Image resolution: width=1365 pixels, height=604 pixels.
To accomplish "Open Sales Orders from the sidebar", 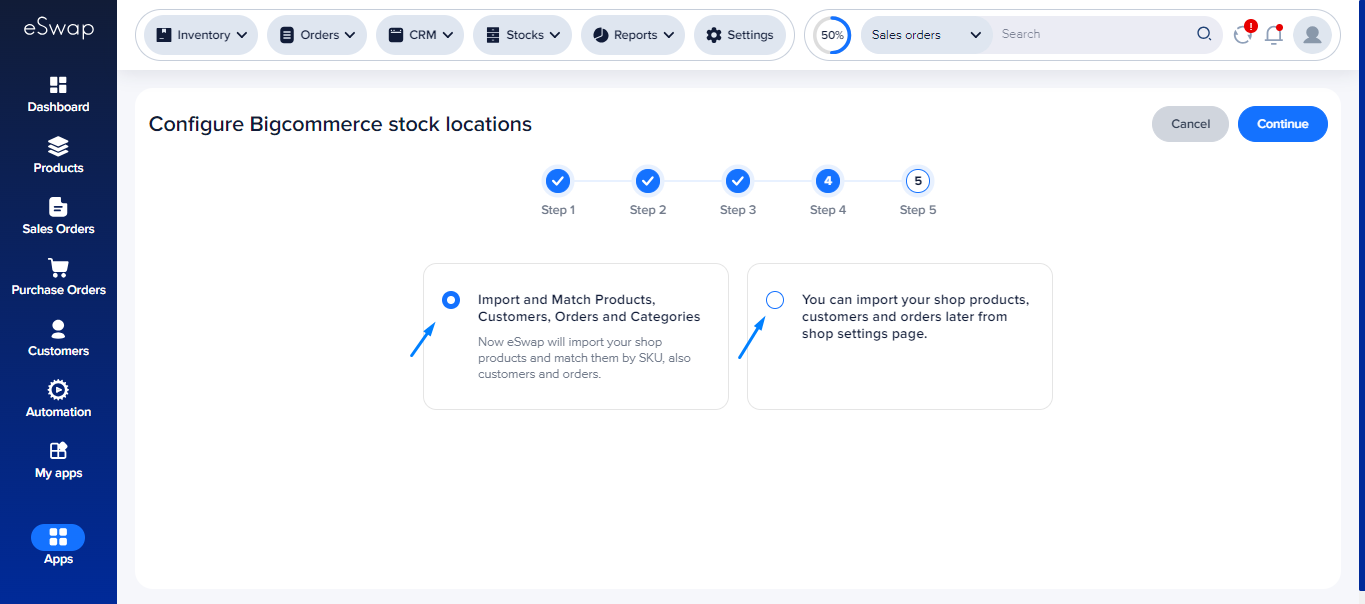I will (x=58, y=208).
